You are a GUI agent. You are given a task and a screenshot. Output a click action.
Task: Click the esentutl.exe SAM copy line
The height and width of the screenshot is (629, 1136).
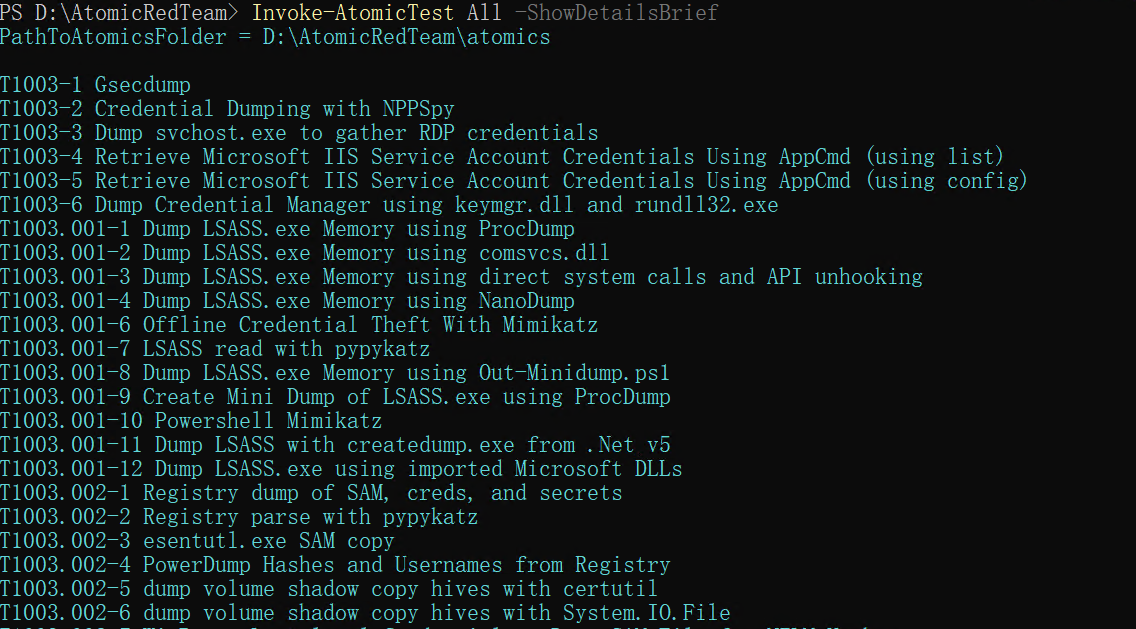tap(197, 541)
